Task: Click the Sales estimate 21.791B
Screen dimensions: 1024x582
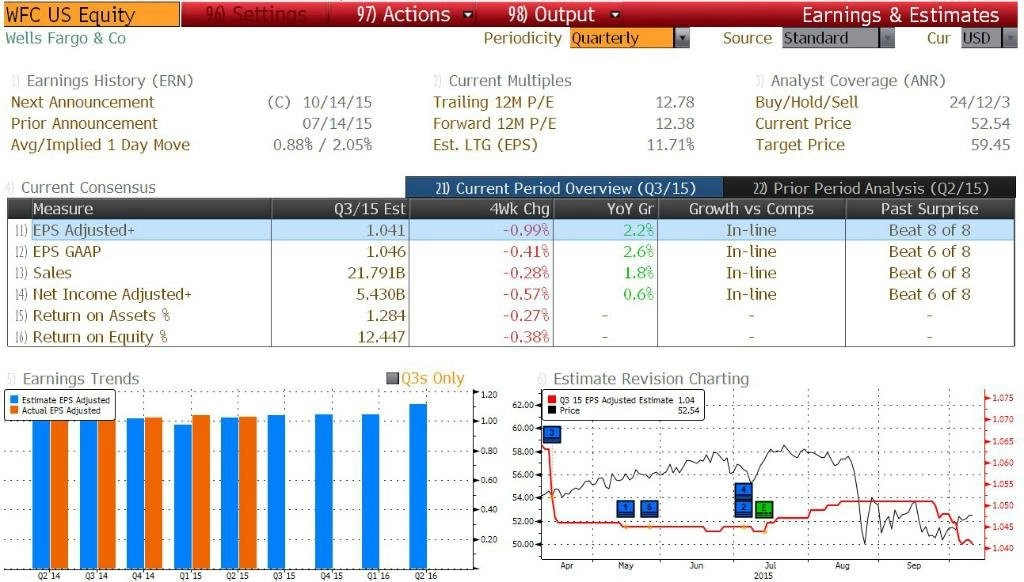Action: tap(376, 273)
